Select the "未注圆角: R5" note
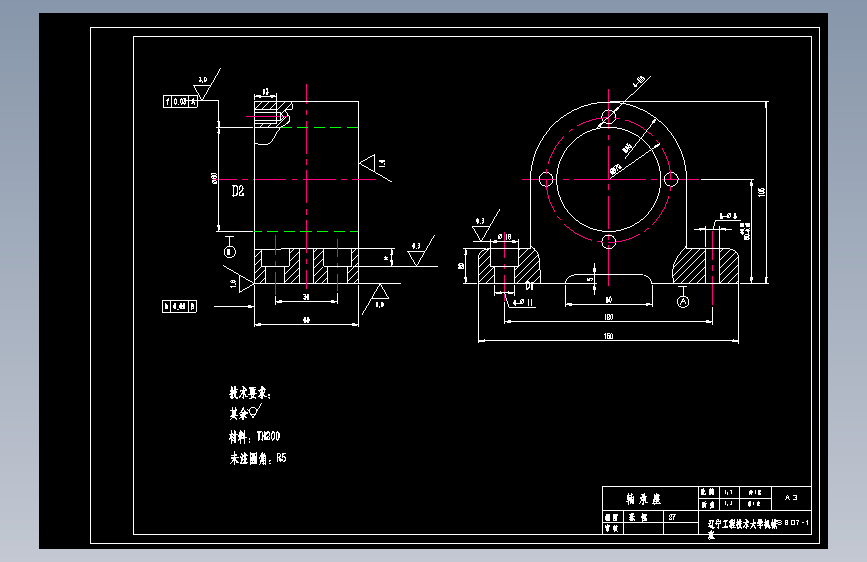The width and height of the screenshot is (867, 562). point(258,459)
